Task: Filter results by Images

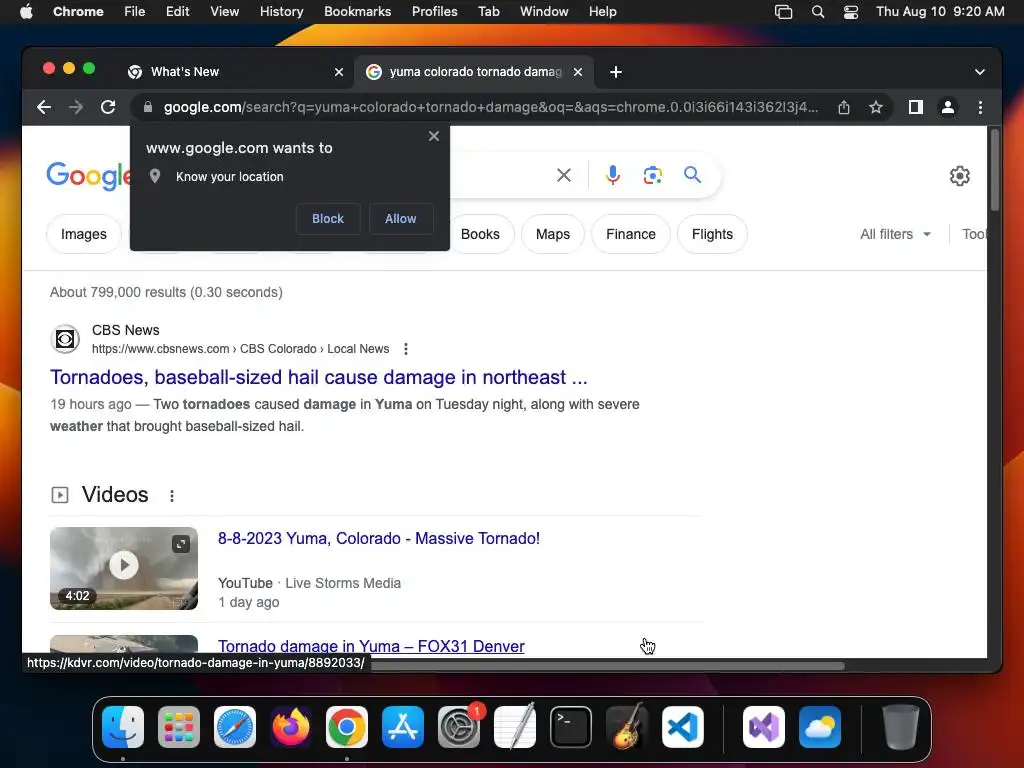Action: (x=84, y=234)
